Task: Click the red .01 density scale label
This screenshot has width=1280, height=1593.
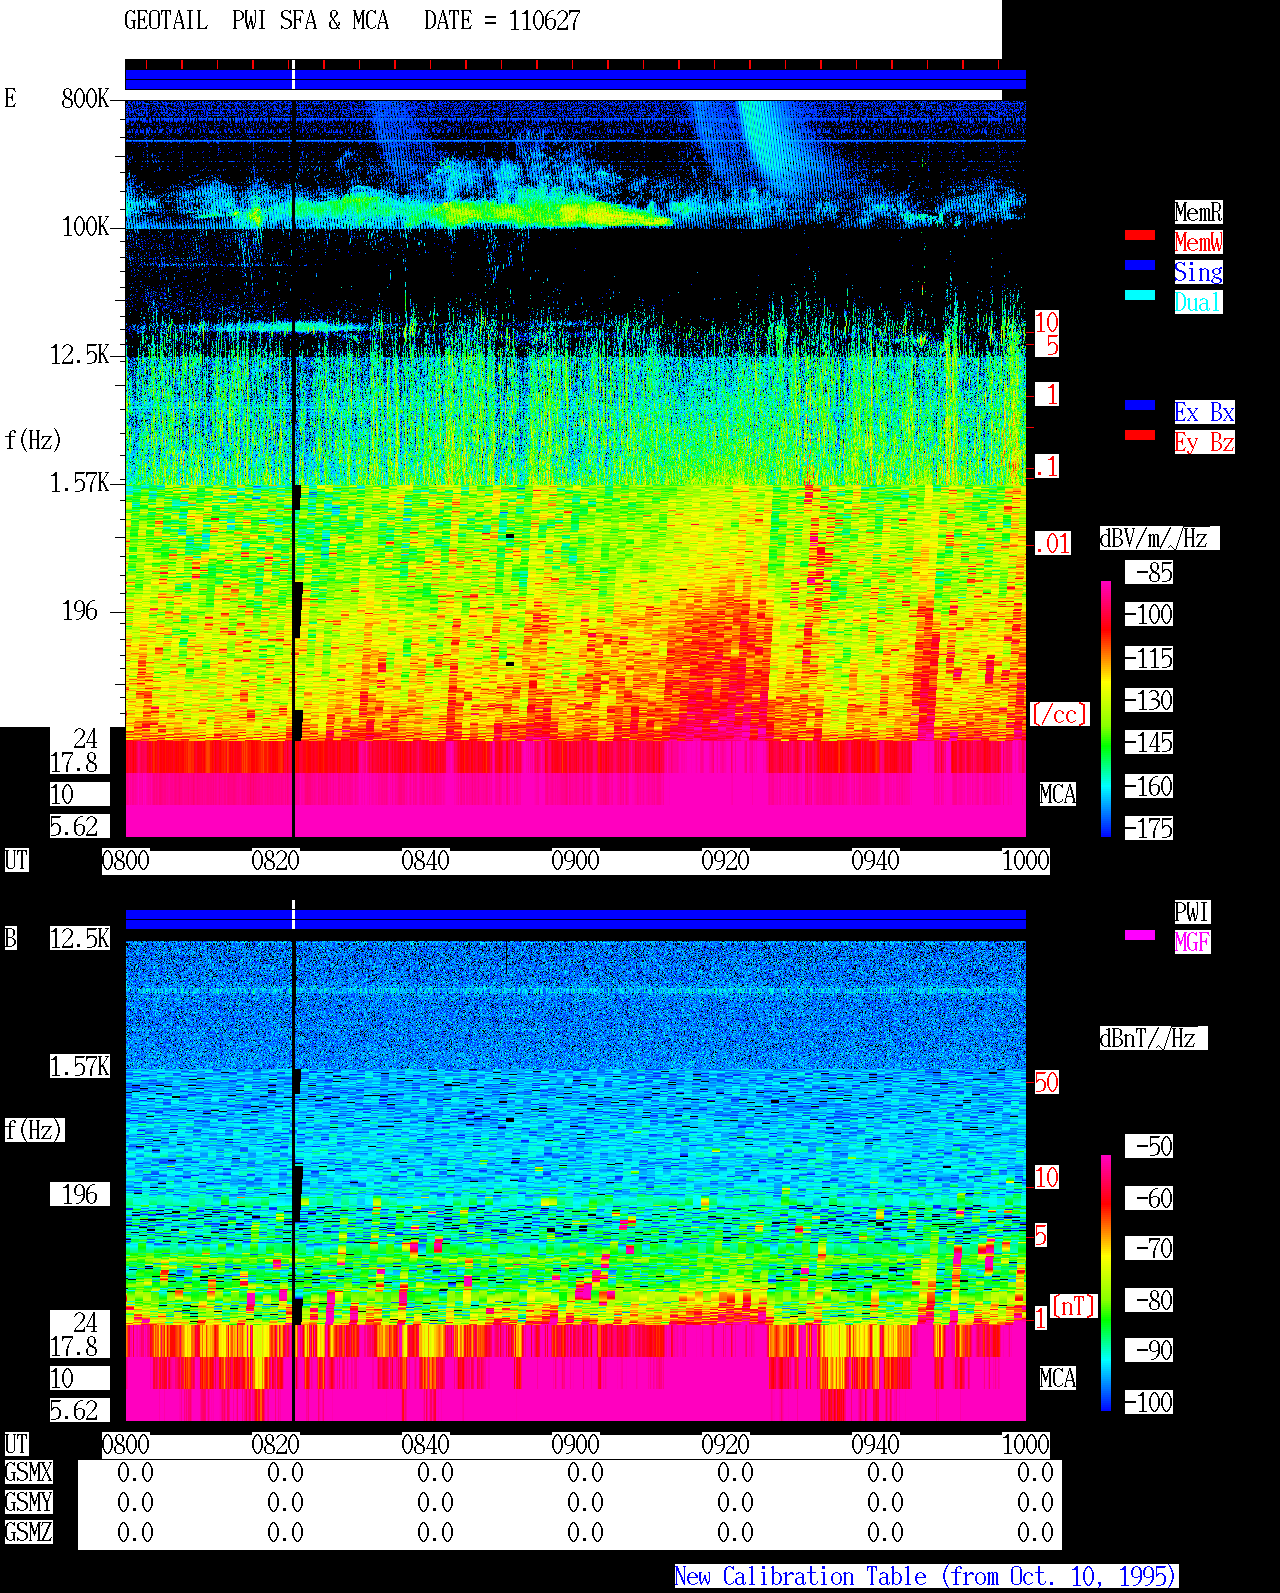Action: click(1052, 544)
